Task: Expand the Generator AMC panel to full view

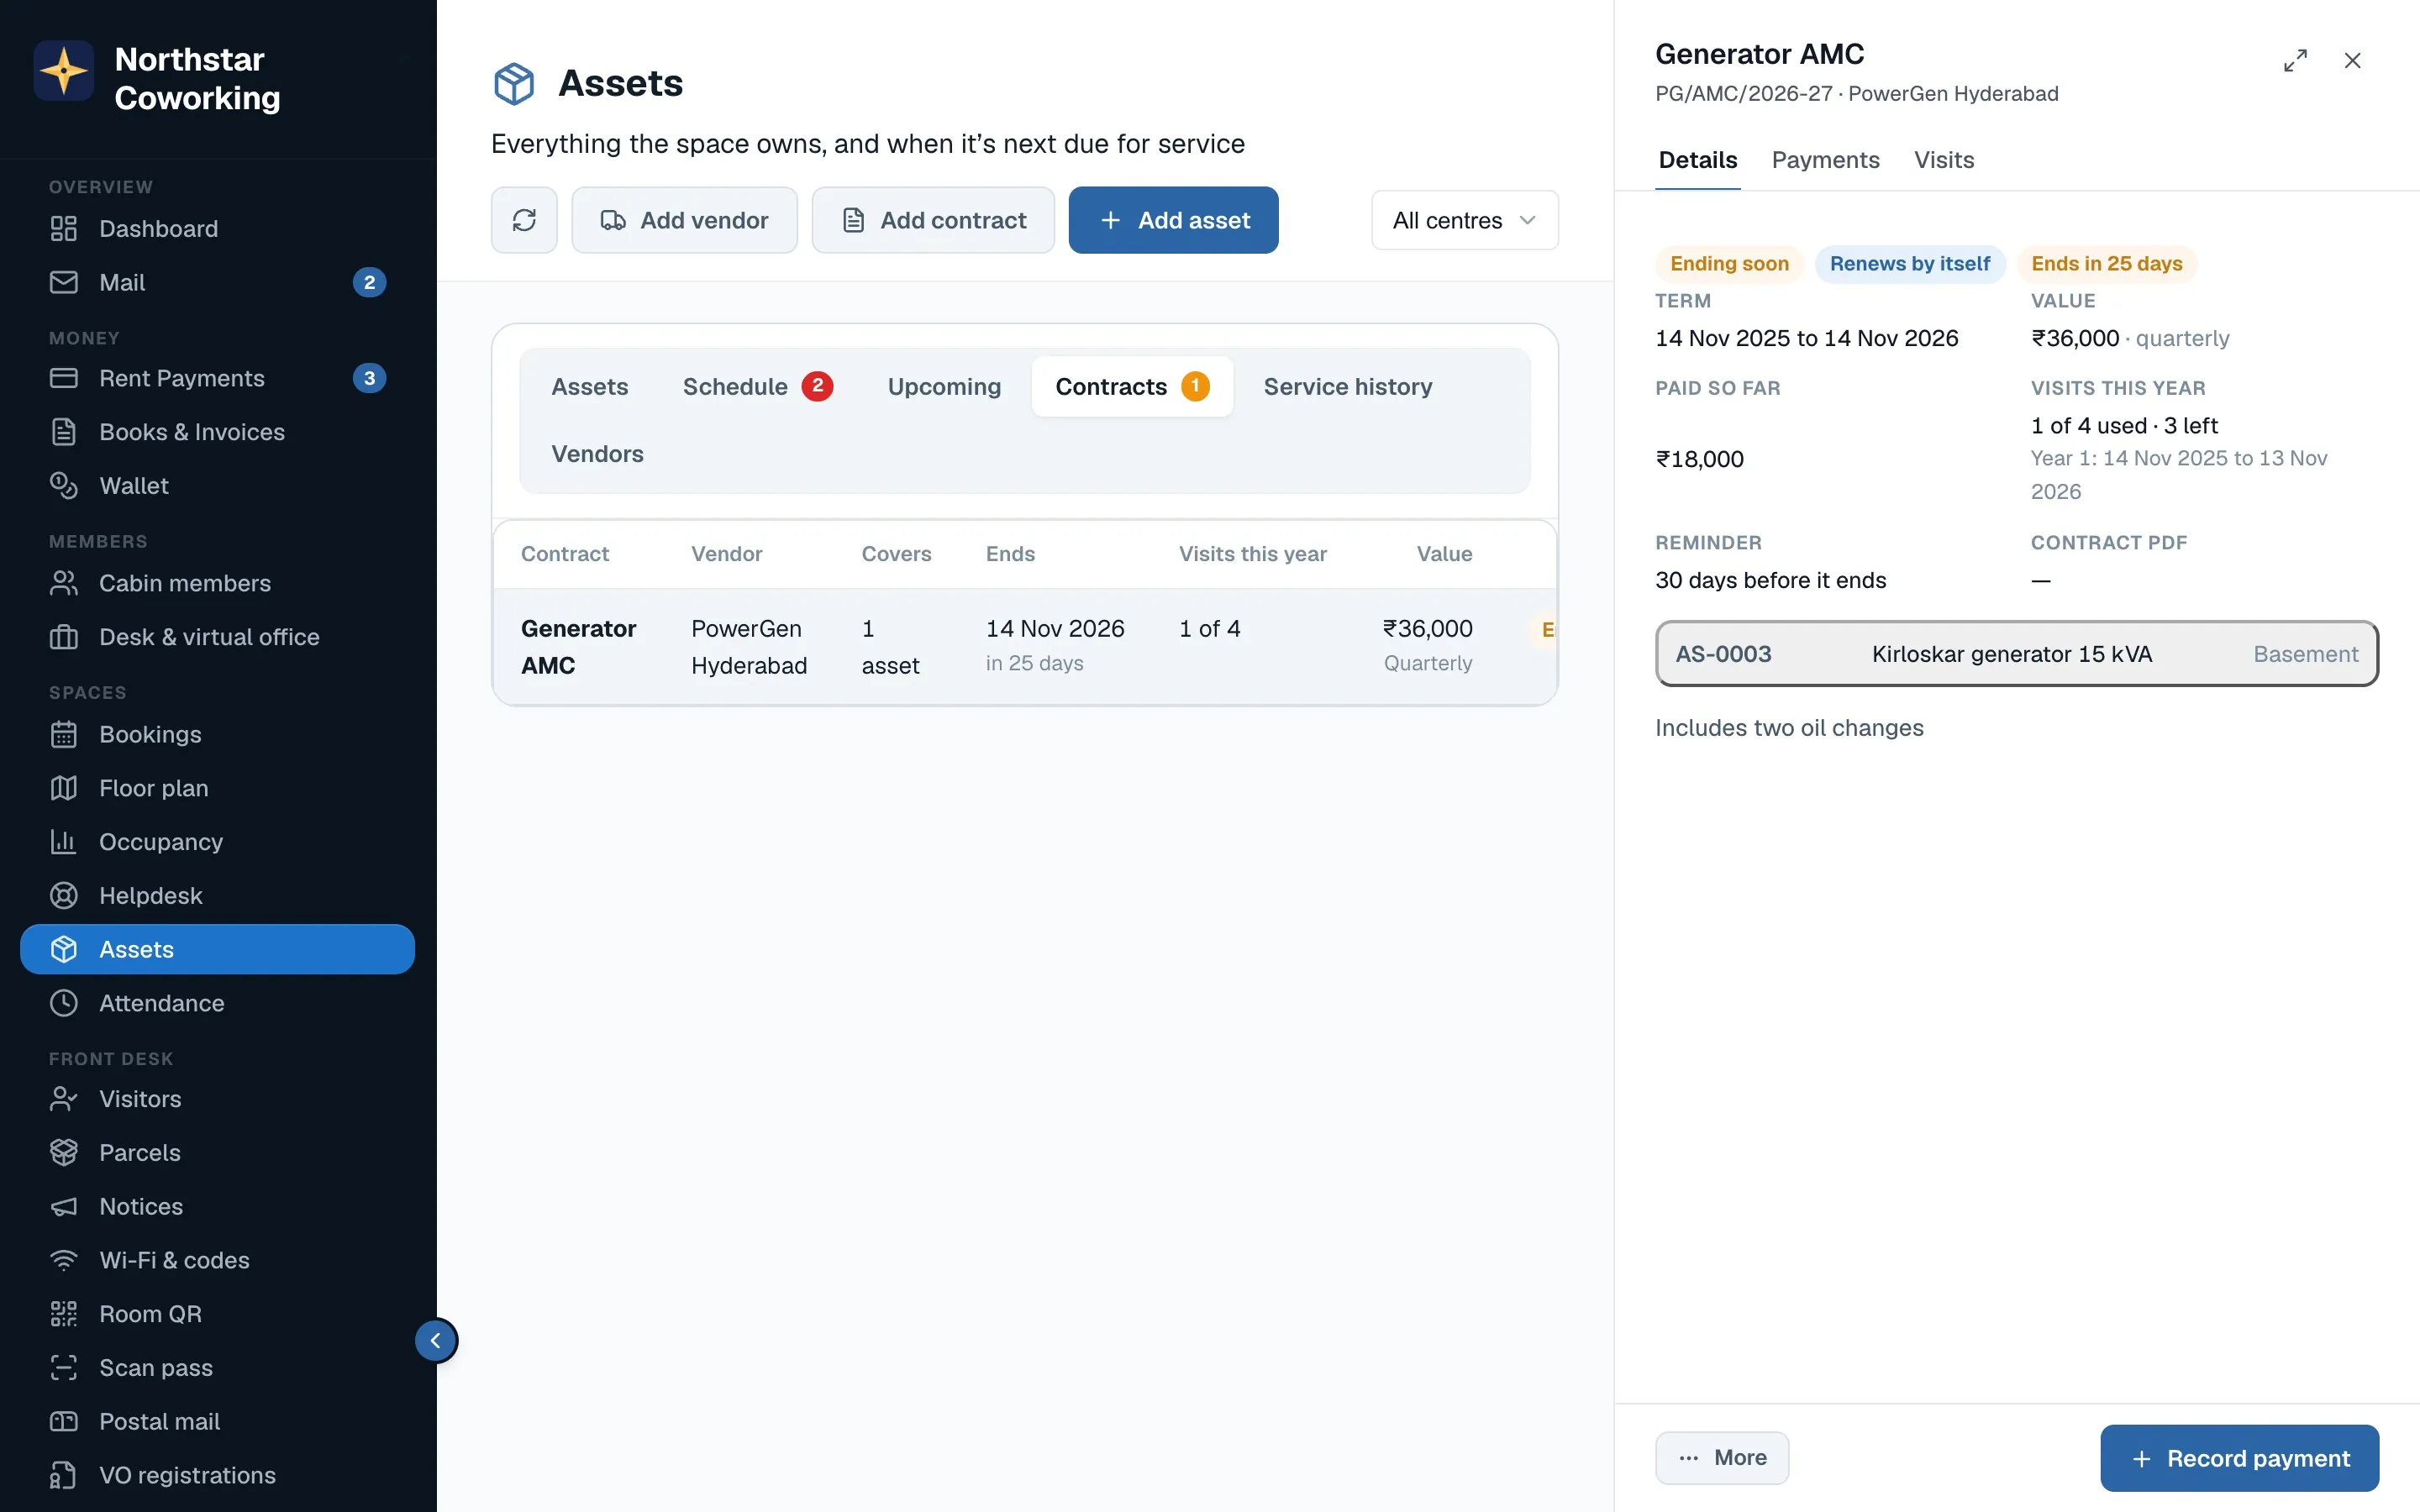Action: [x=2295, y=61]
